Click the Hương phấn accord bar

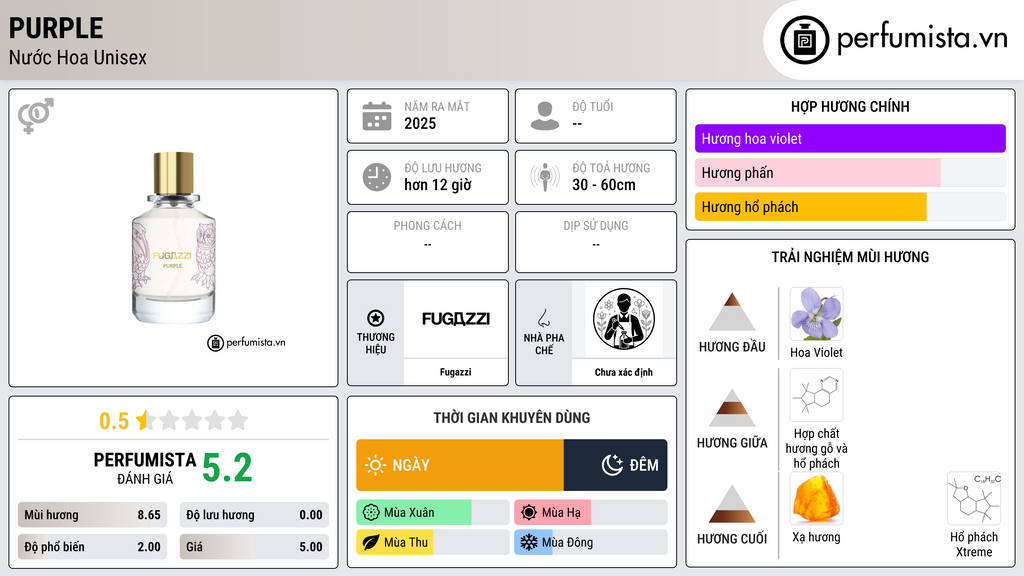850,173
